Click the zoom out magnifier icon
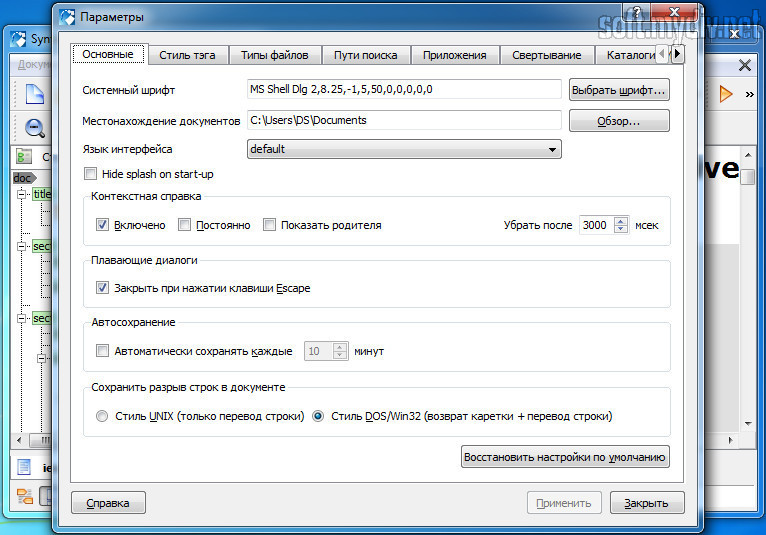 pyautogui.click(x=35, y=127)
